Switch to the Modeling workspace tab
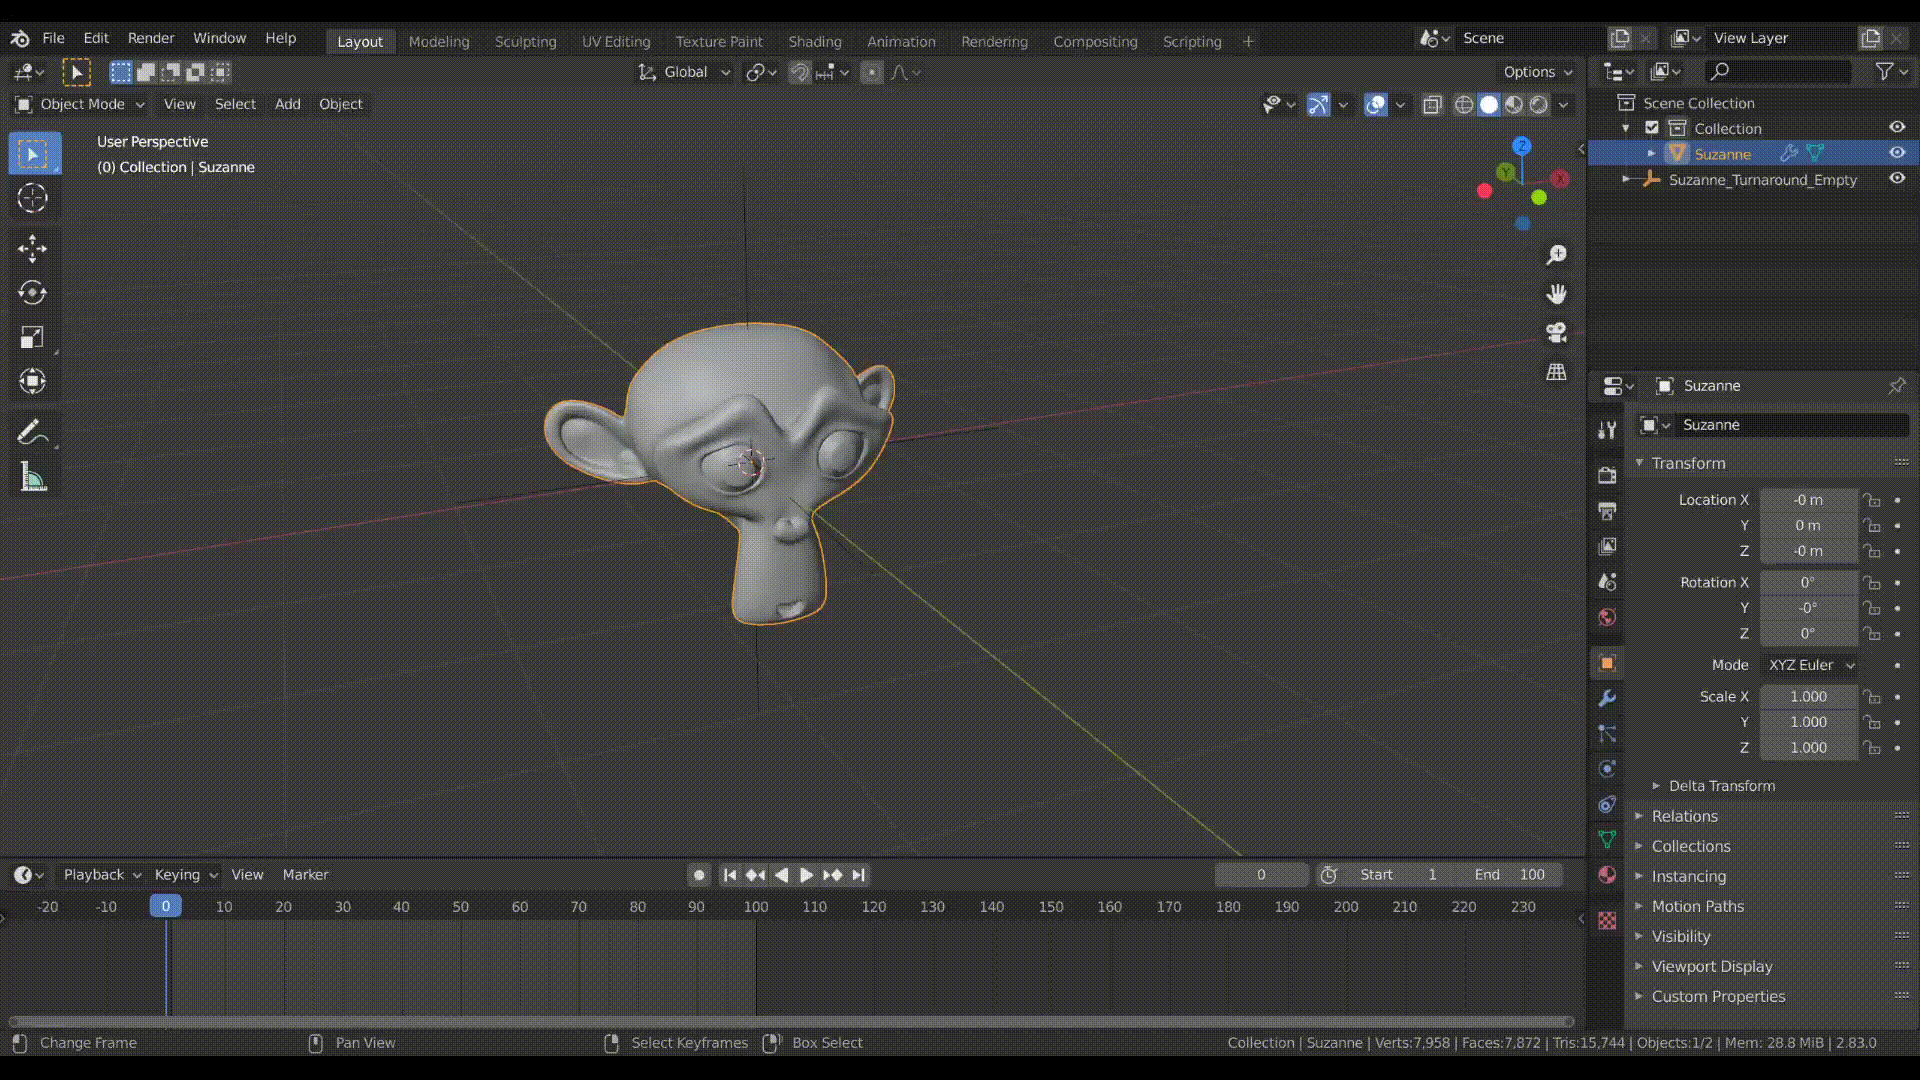 438,42
